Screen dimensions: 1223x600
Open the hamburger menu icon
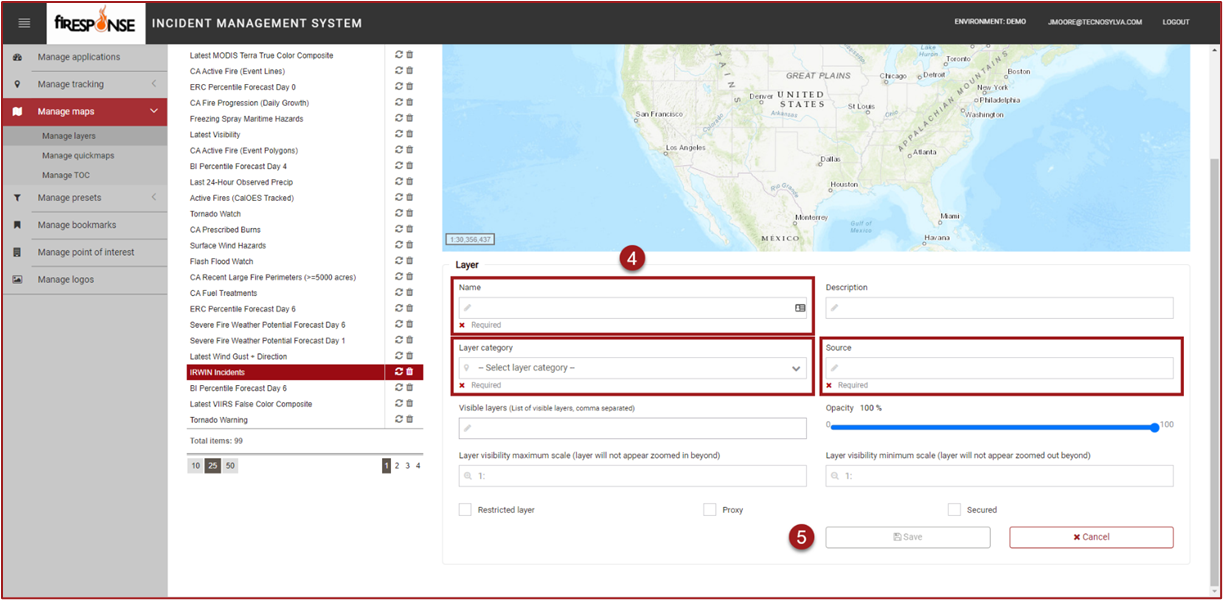25,23
